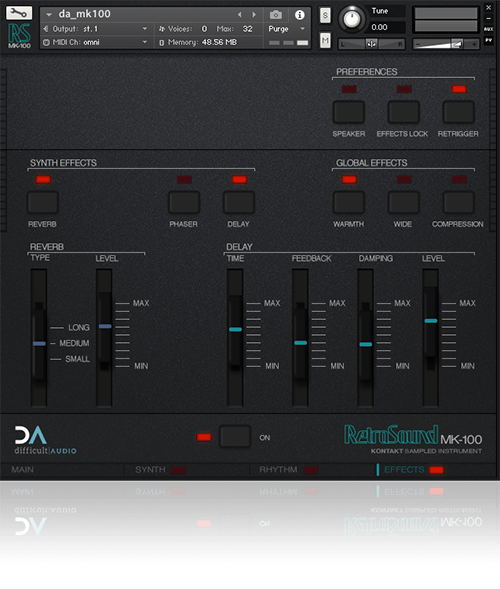Click the Voices count value 0
Viewport: 500px width, 589px height.
coord(204,29)
